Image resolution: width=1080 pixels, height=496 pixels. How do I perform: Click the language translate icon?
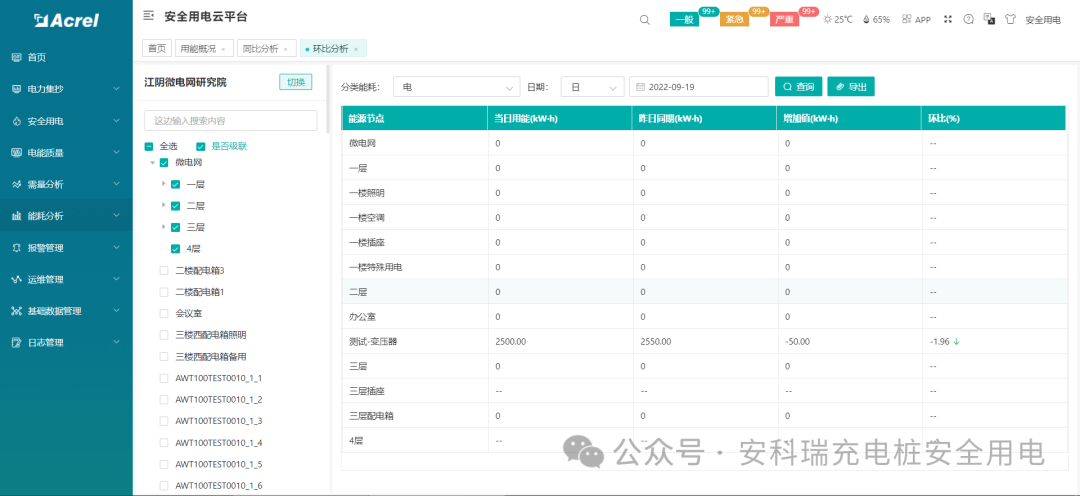click(989, 19)
